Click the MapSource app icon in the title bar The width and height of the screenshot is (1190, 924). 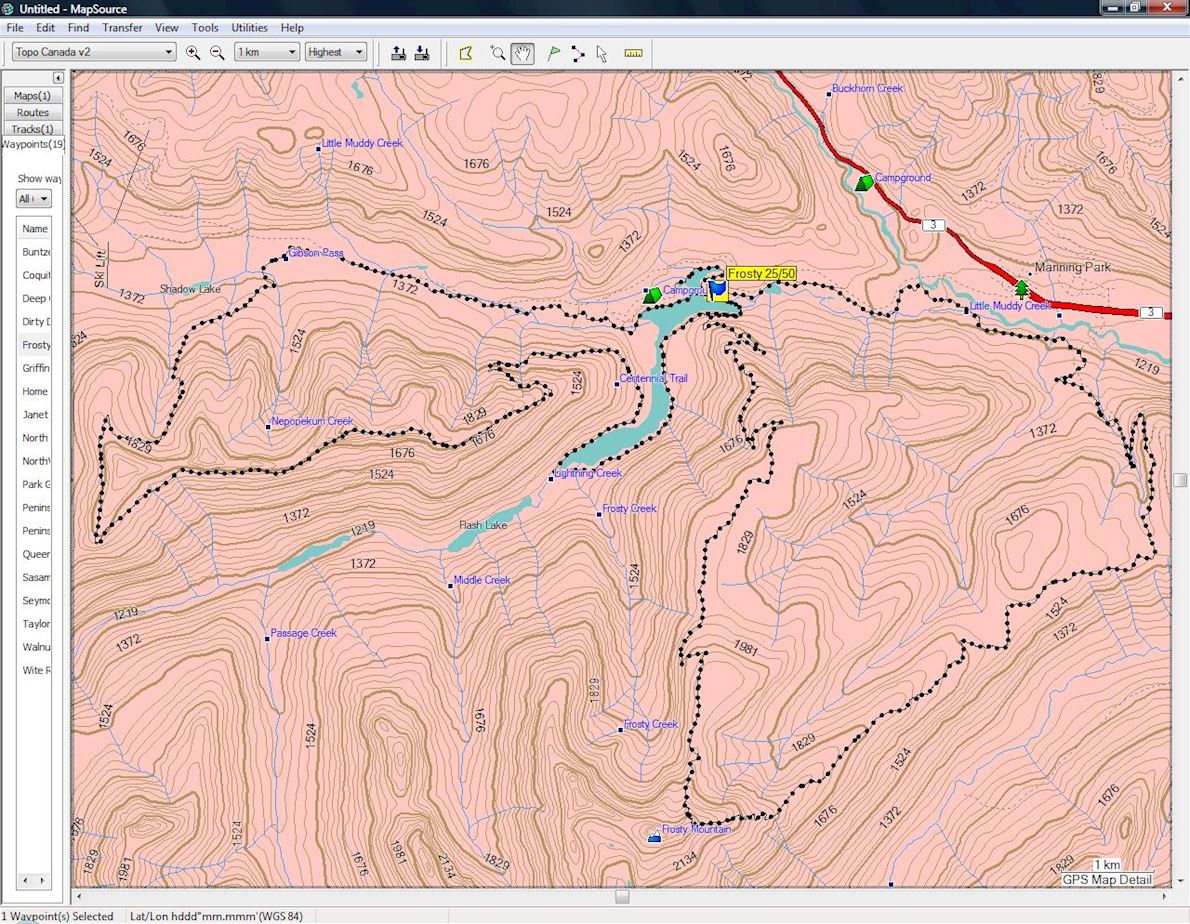point(8,8)
